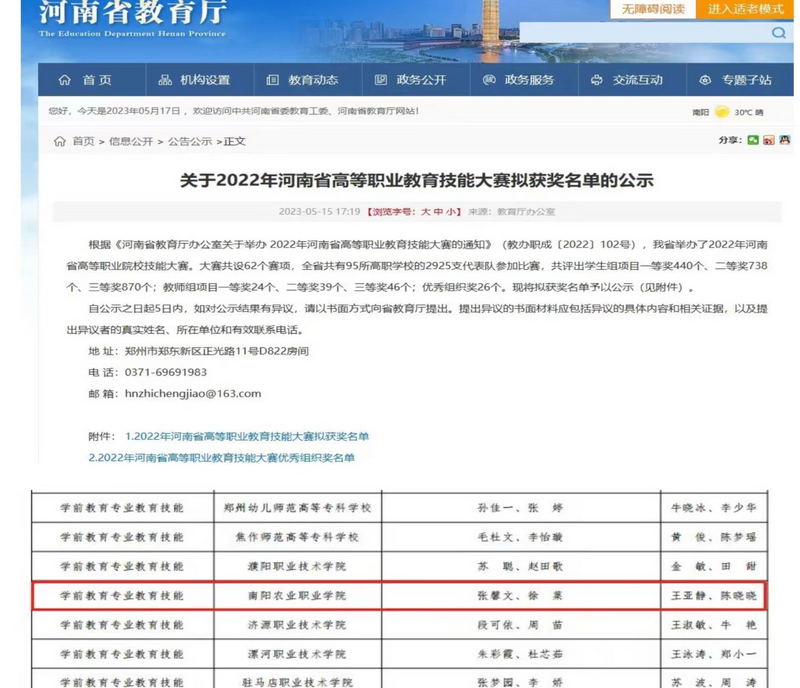Click the article title 关于2022年河南省高等职业教育技能大赛
This screenshot has width=800, height=688.
coord(416,180)
